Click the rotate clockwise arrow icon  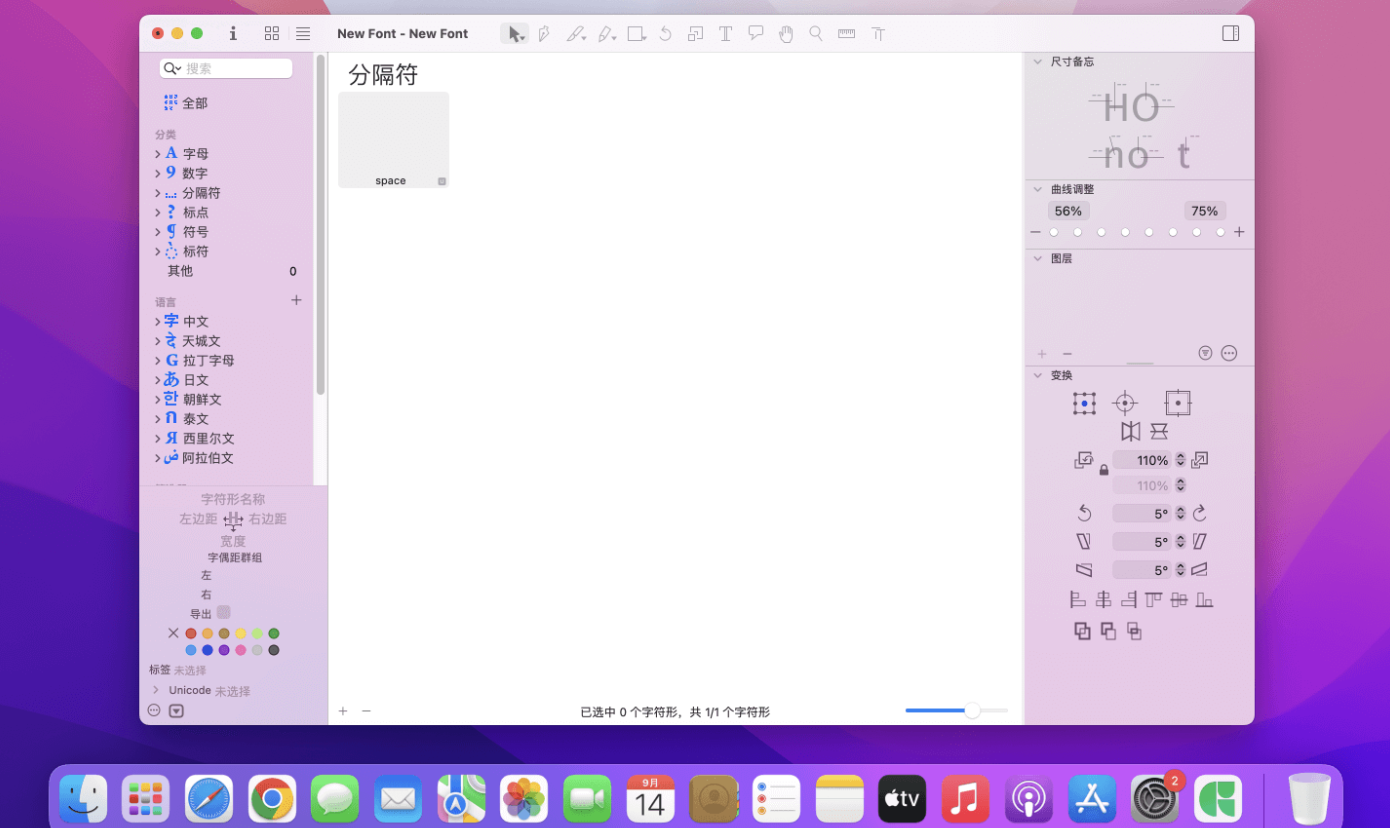click(x=1200, y=513)
